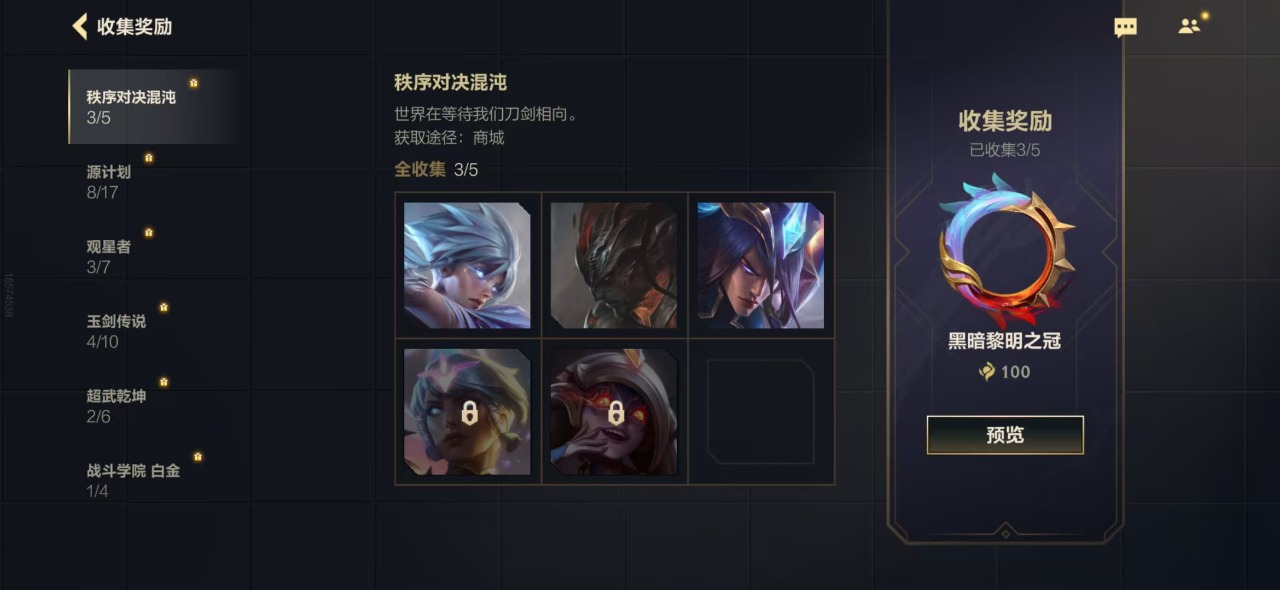Tap the empty sixth collection slot

click(761, 412)
